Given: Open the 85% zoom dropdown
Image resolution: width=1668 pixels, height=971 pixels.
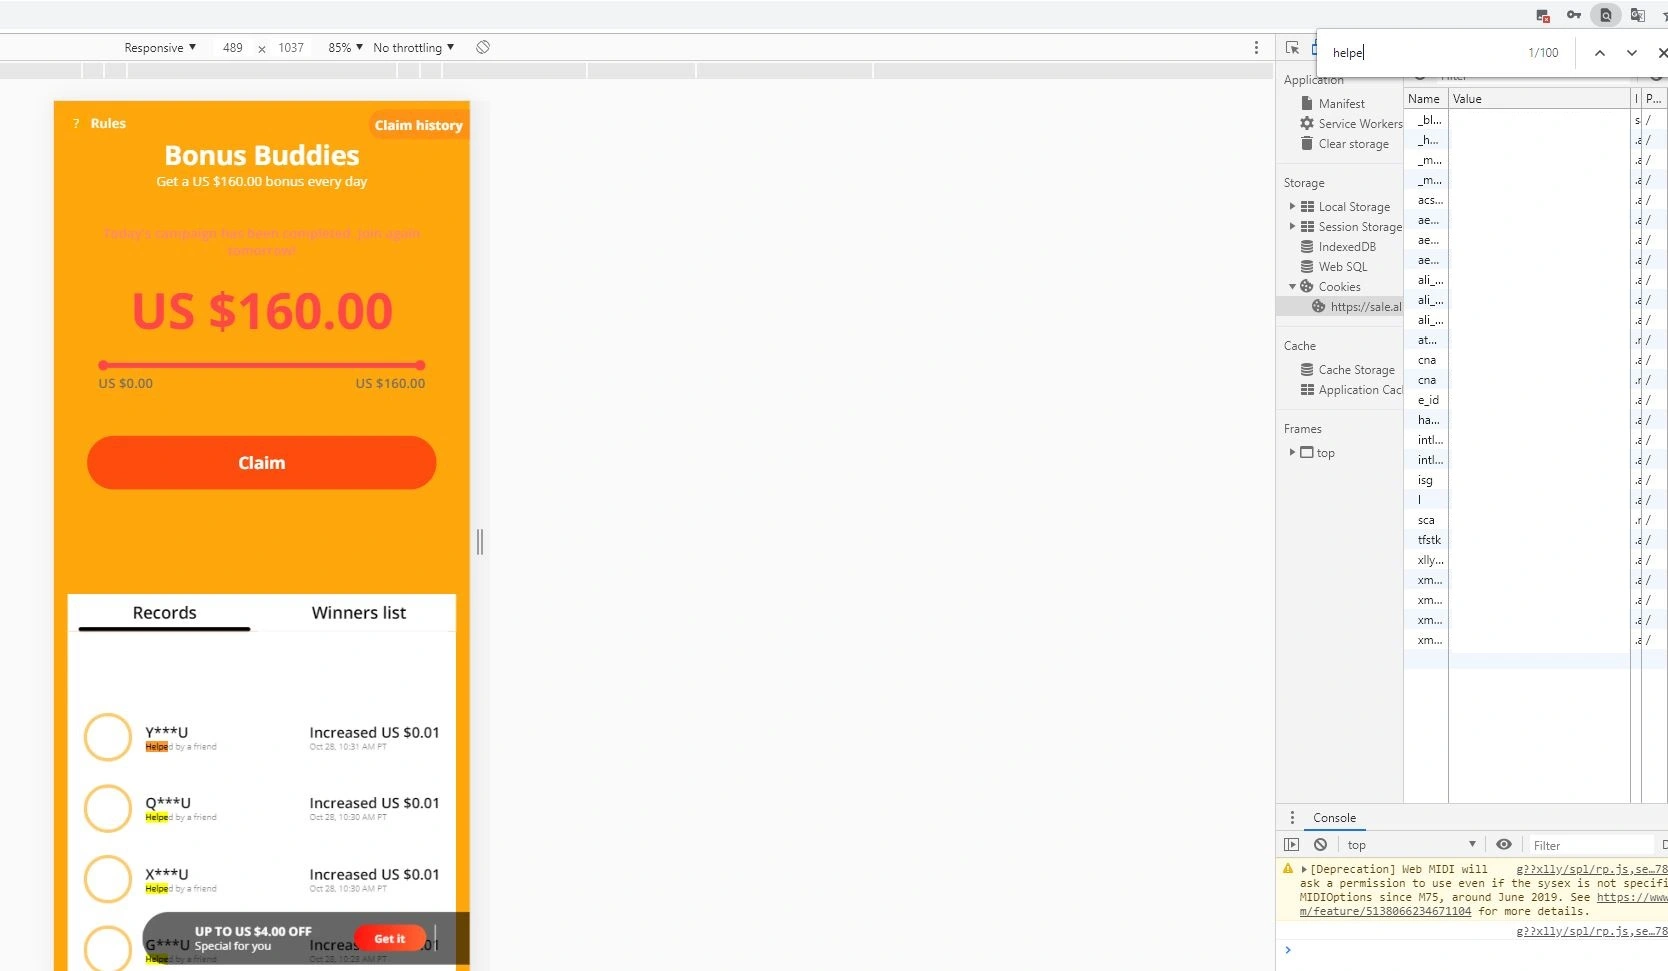Looking at the screenshot, I should point(345,47).
